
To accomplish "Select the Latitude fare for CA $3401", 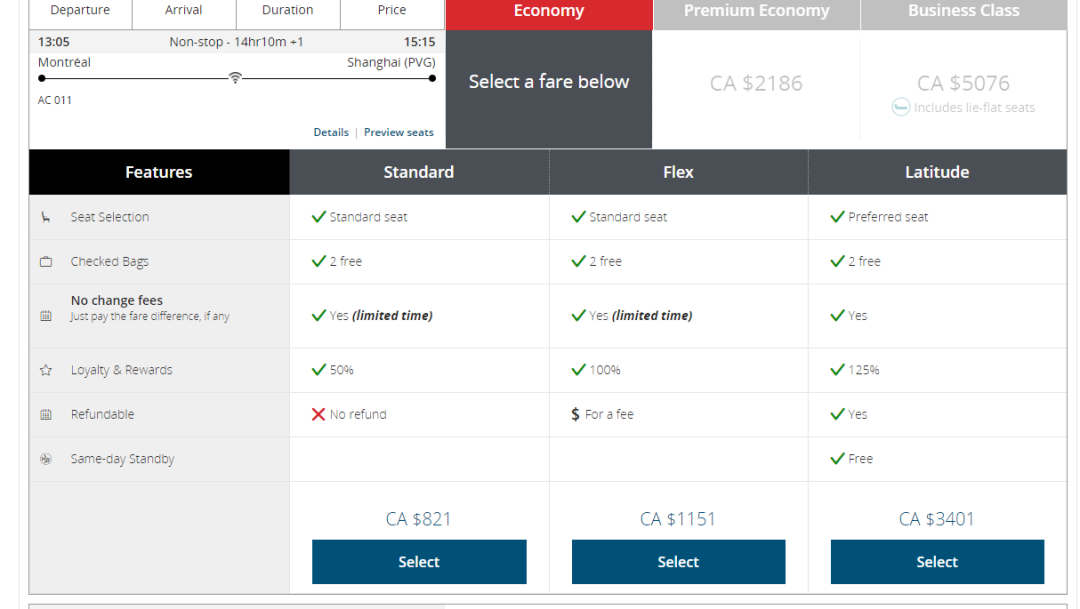I will [937, 561].
